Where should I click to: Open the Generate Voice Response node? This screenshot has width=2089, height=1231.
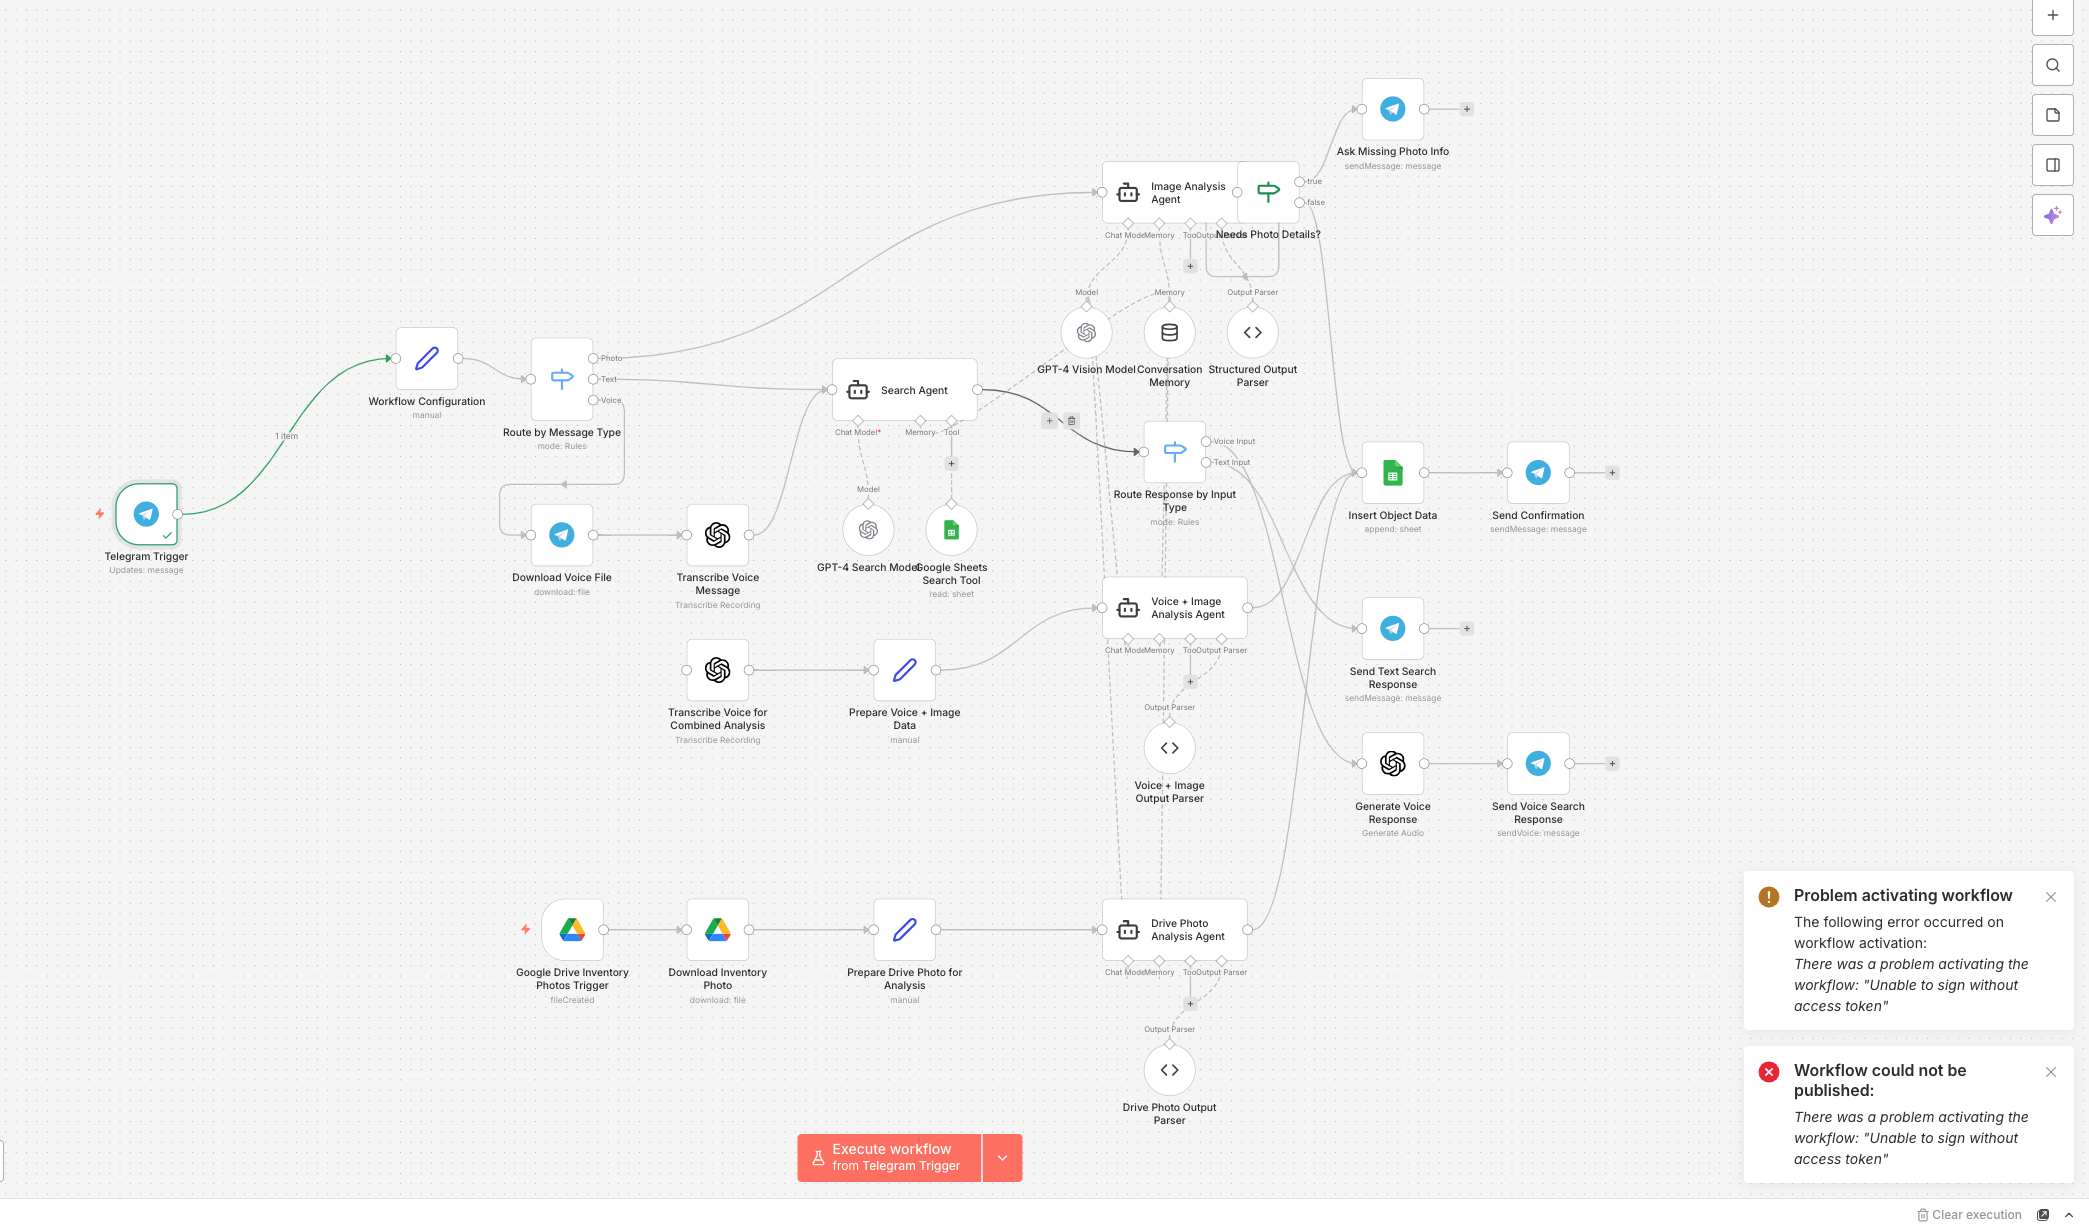[x=1392, y=764]
